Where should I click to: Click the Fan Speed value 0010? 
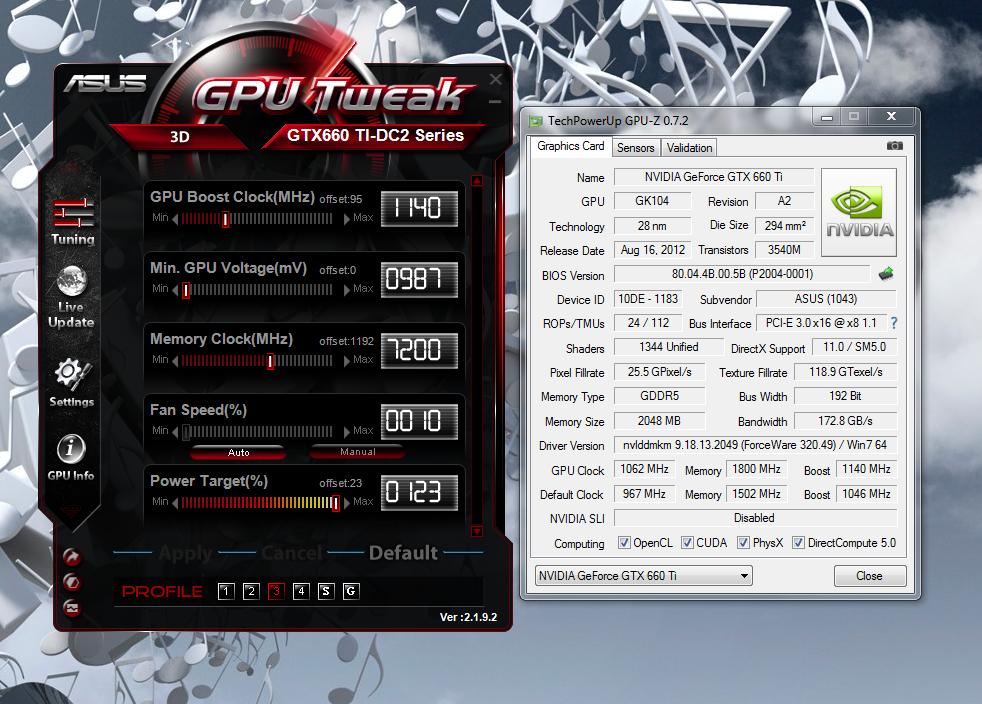click(419, 421)
